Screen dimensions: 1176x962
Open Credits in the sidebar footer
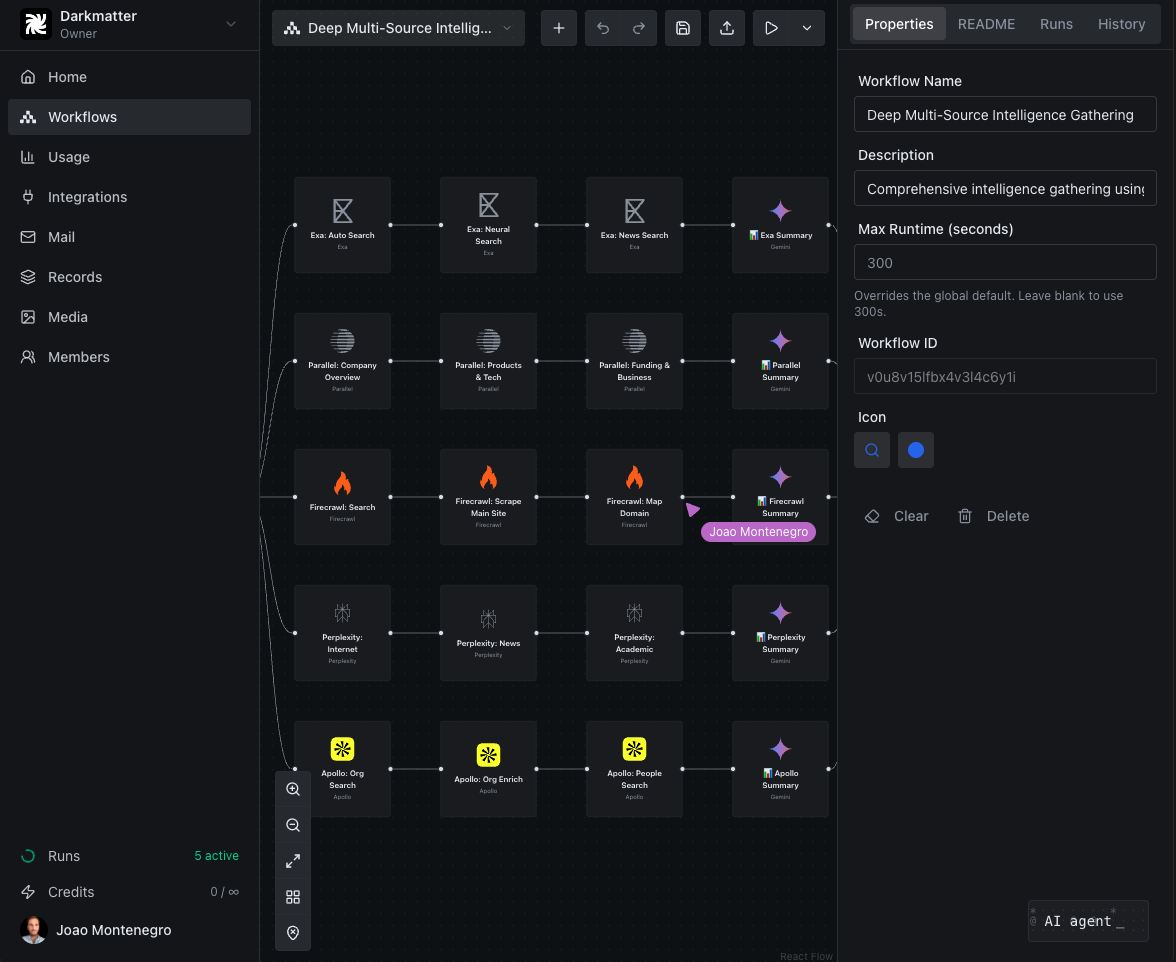click(x=129, y=892)
